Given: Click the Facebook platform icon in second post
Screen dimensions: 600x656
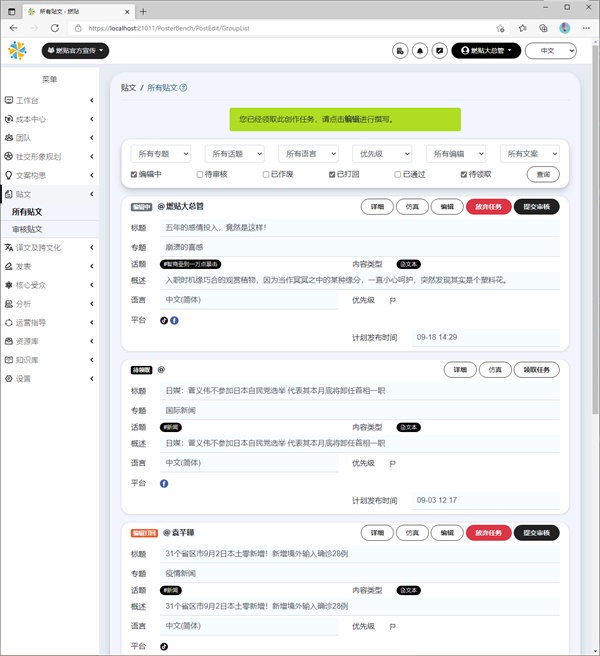Looking at the screenshot, I should click(164, 483).
